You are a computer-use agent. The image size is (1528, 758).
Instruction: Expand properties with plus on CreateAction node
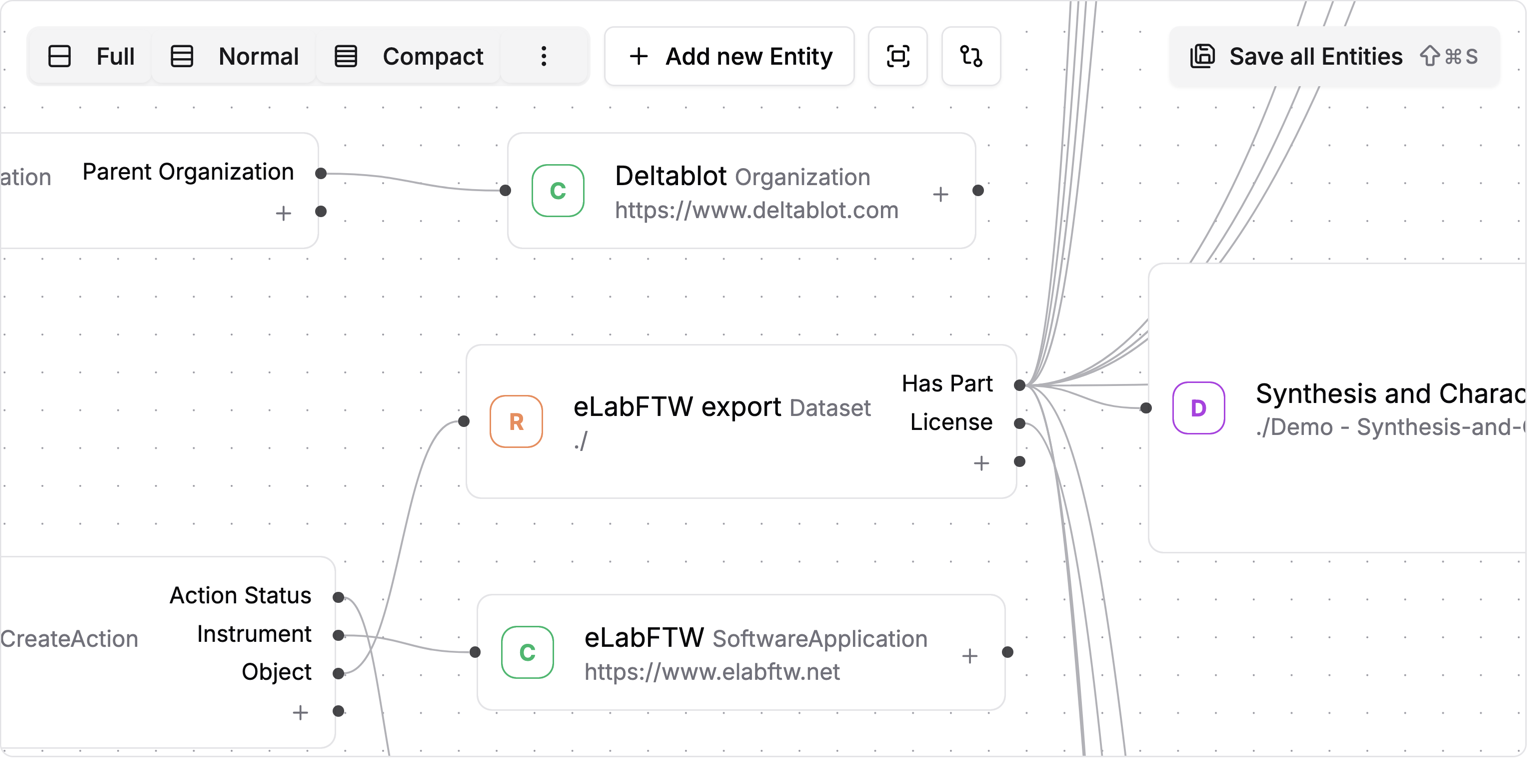tap(299, 712)
